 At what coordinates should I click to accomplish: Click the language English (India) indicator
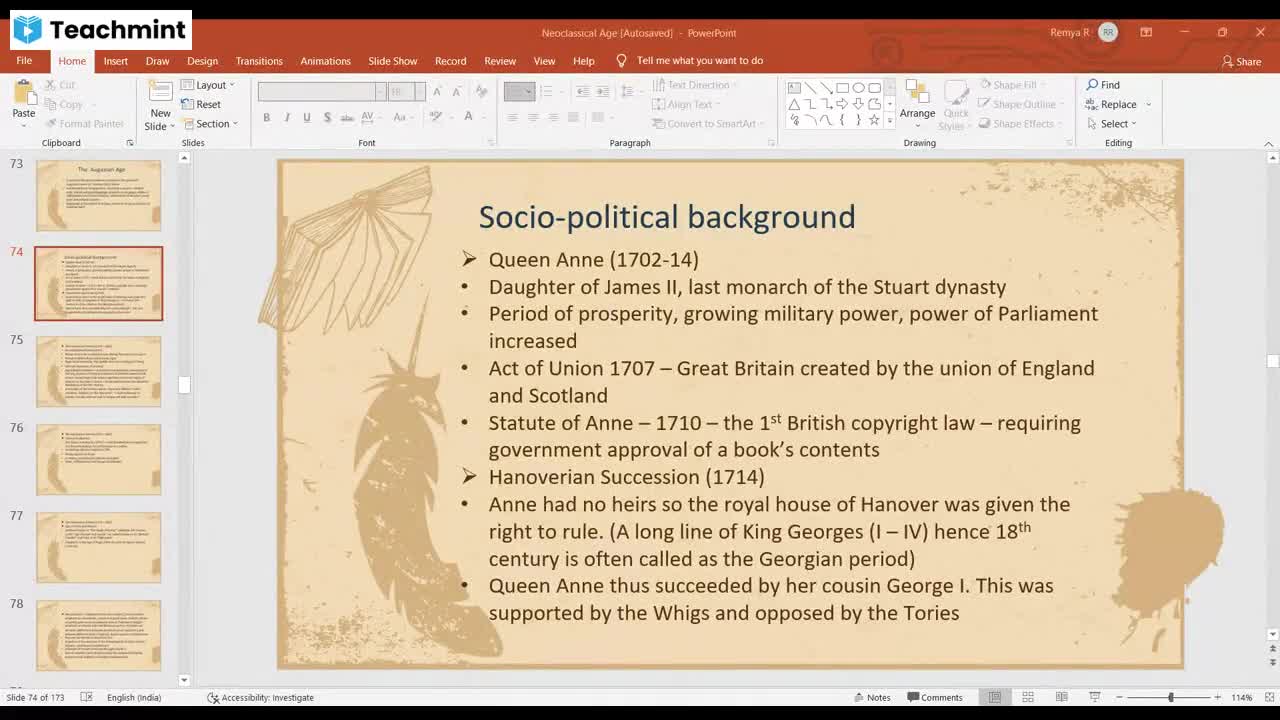click(x=134, y=697)
